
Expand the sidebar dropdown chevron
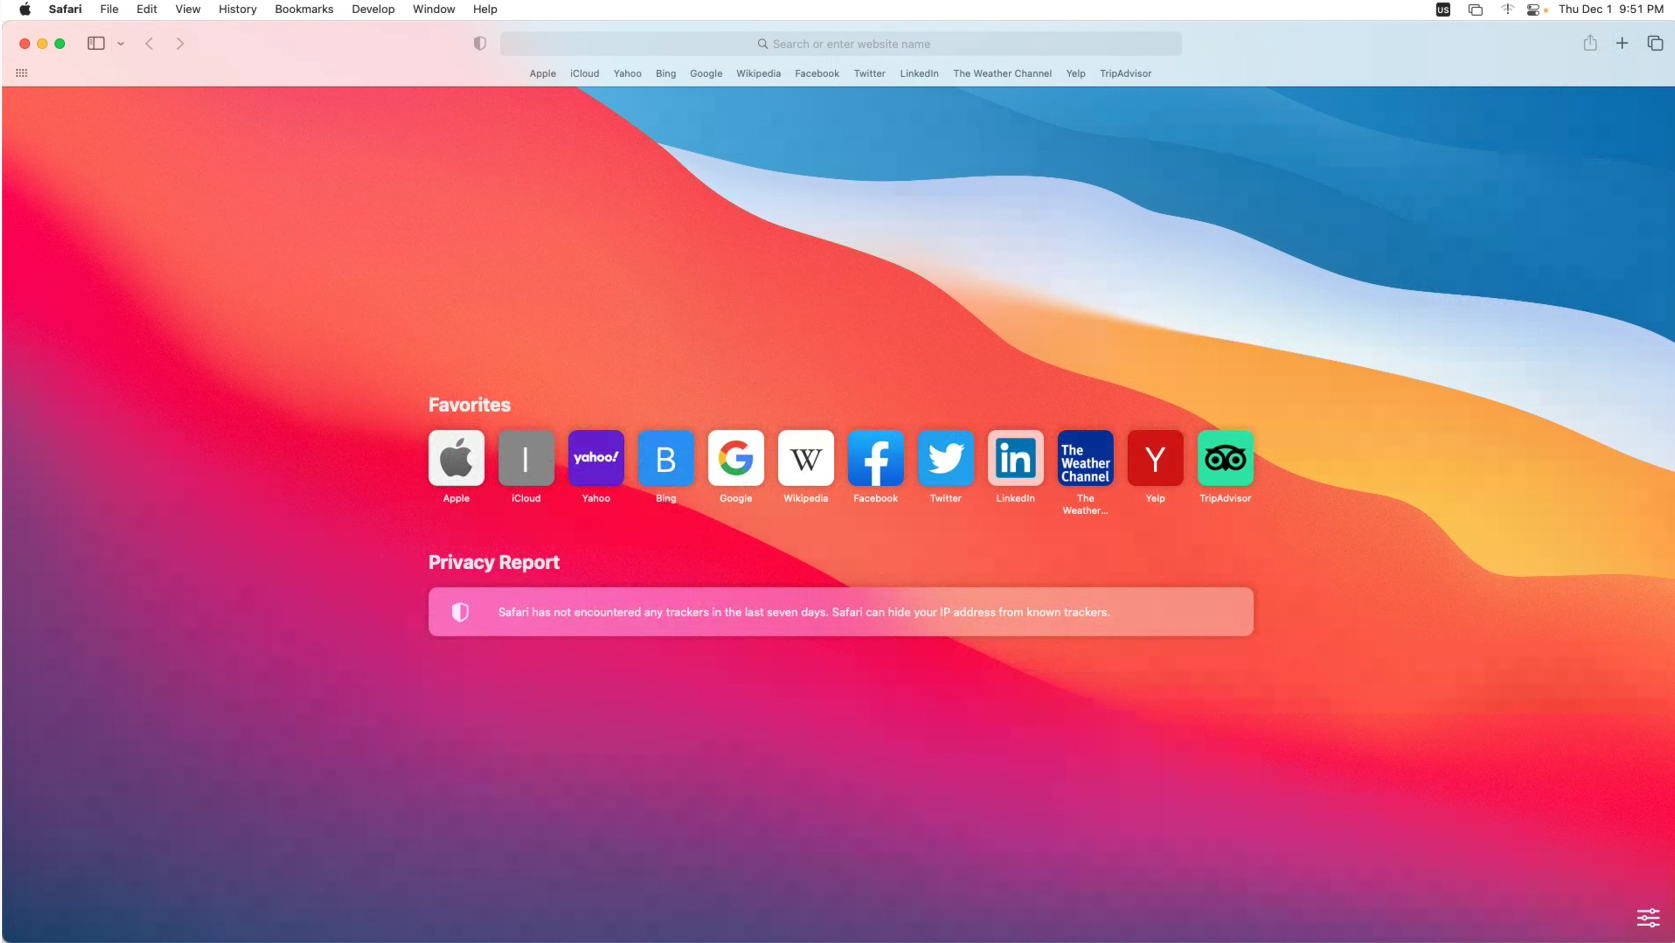click(x=121, y=43)
